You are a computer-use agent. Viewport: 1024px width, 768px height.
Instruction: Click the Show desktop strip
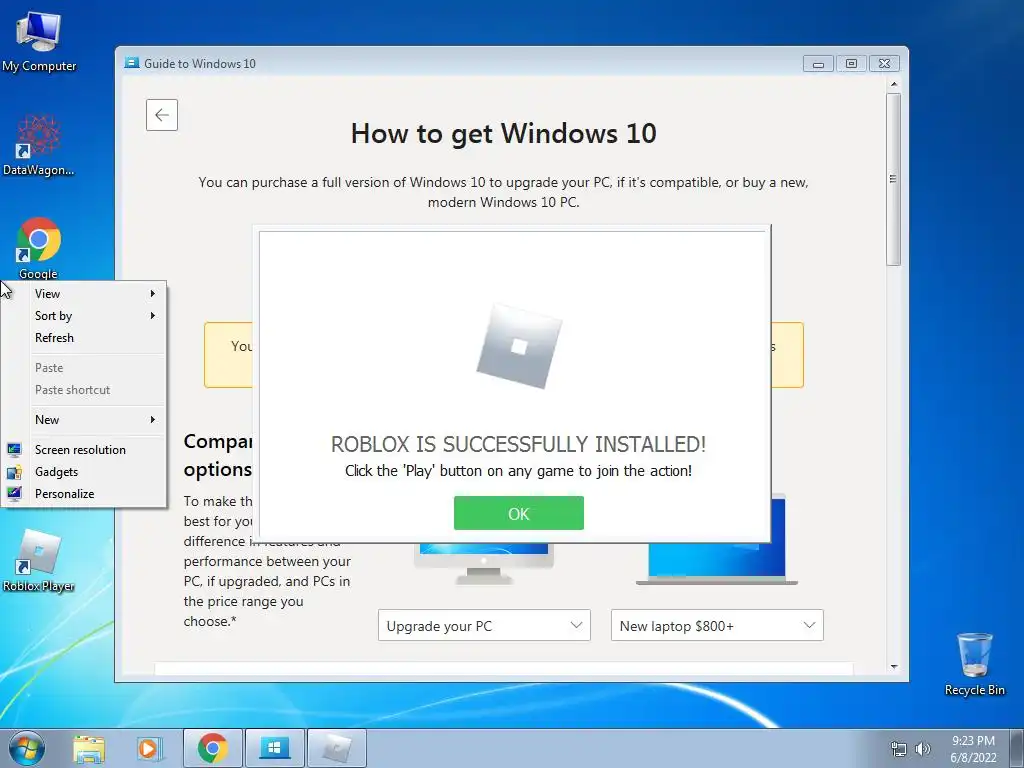click(x=1017, y=748)
